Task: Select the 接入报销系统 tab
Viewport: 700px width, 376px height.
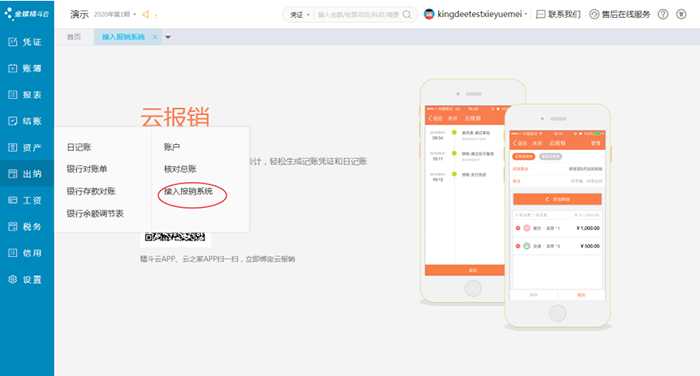Action: tap(123, 37)
